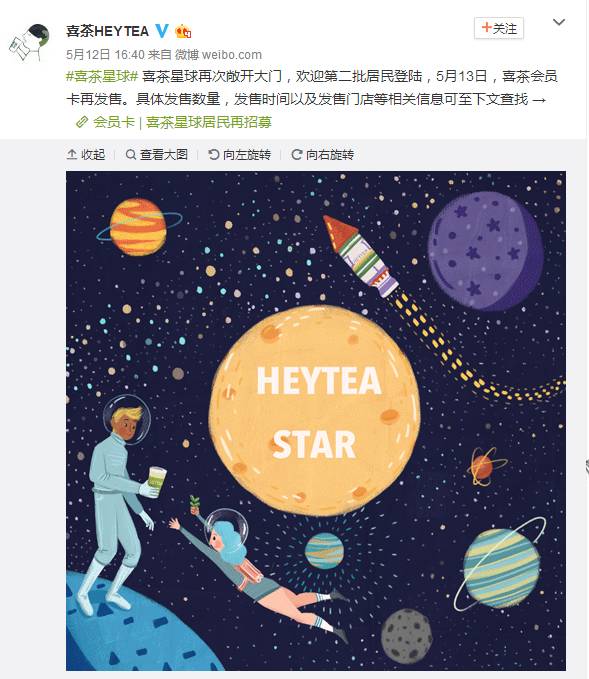Click the membership crown badge icon

click(x=183, y=31)
